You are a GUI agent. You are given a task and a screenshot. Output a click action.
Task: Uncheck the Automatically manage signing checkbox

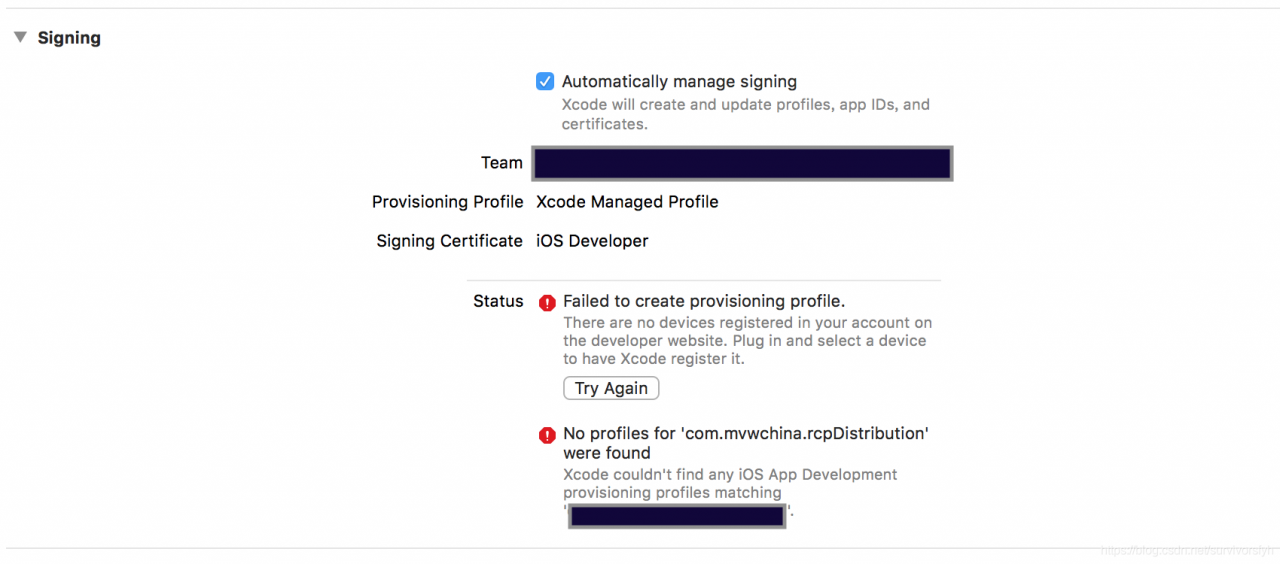545,82
